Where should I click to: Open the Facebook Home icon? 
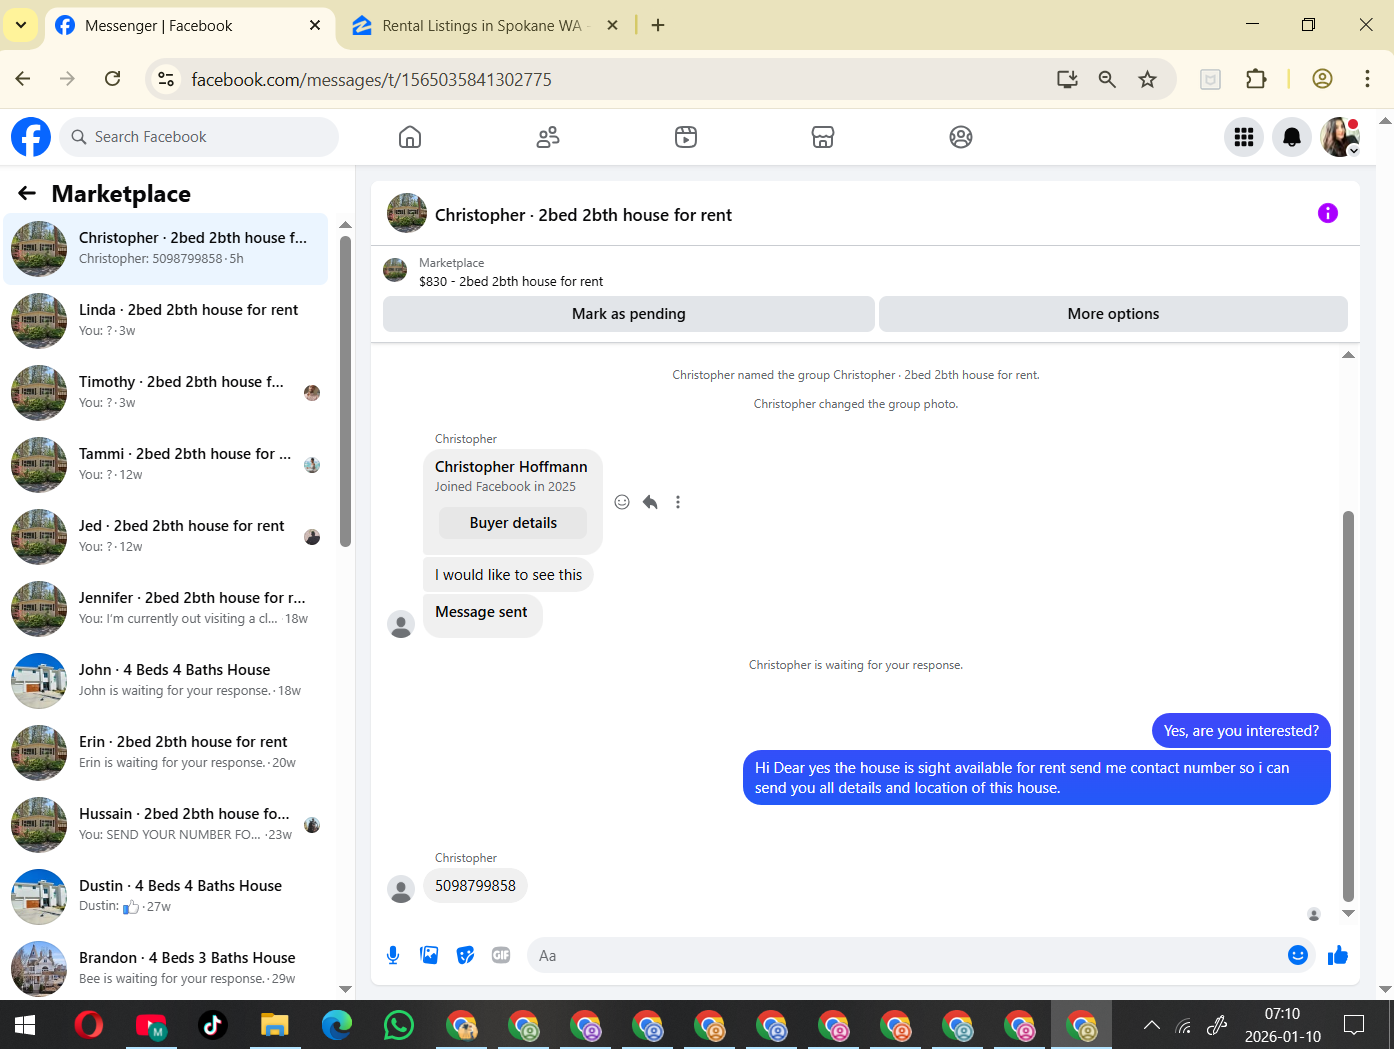410,137
